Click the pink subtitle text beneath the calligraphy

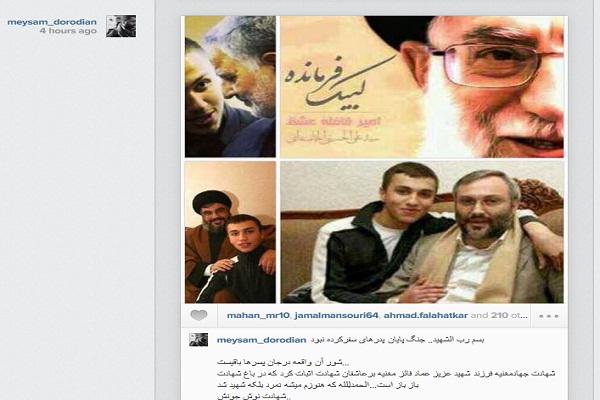(x=333, y=122)
